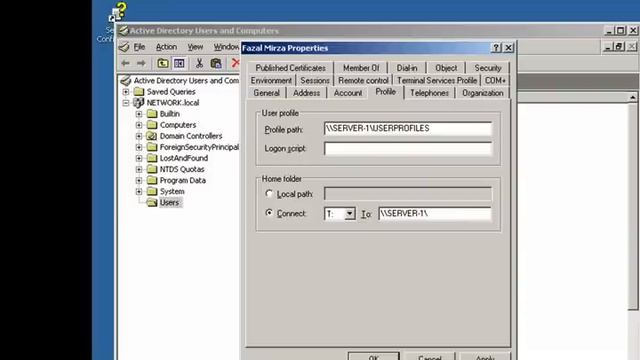
Task: Open the Action menu
Action: [x=166, y=47]
